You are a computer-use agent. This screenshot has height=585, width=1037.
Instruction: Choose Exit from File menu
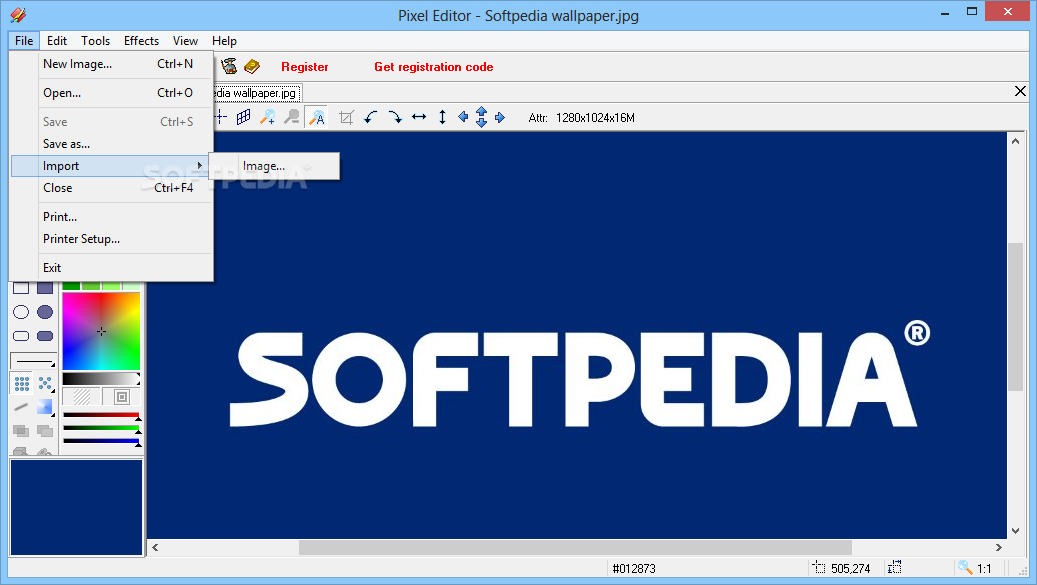(x=112, y=268)
